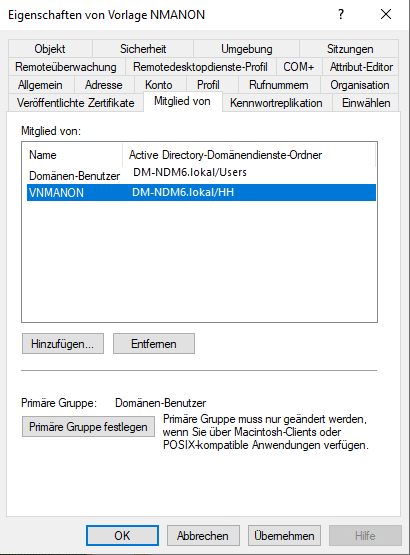Image resolution: width=410 pixels, height=555 pixels.
Task: Cancel with the Abbrechen button
Action: coord(203,536)
